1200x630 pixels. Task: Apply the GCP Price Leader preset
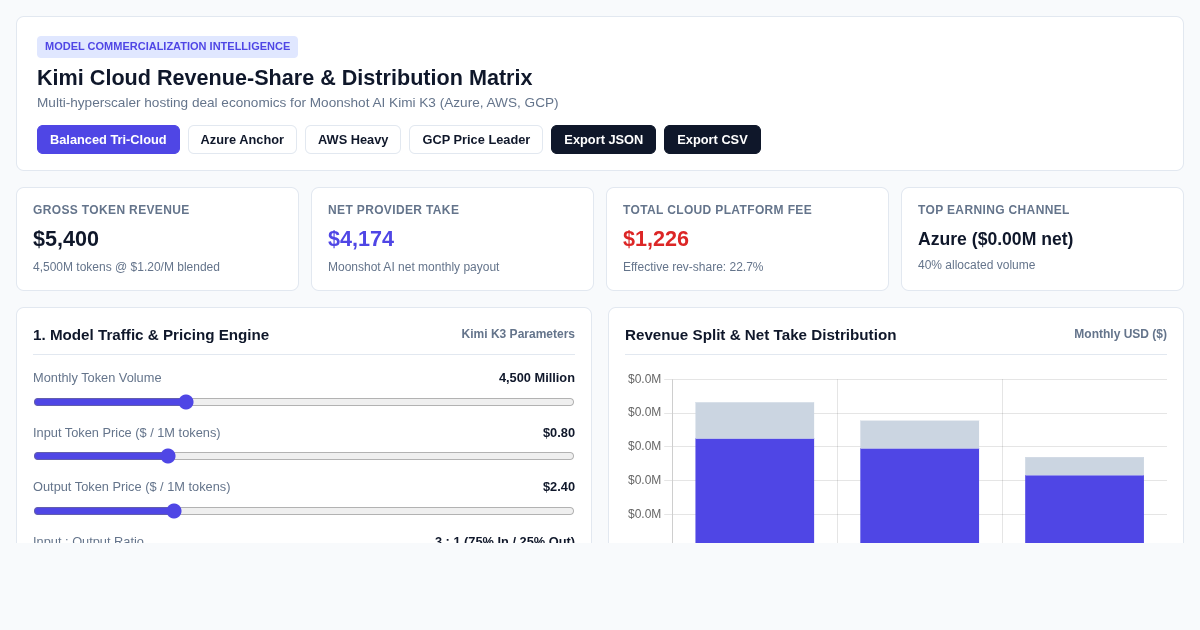(476, 140)
